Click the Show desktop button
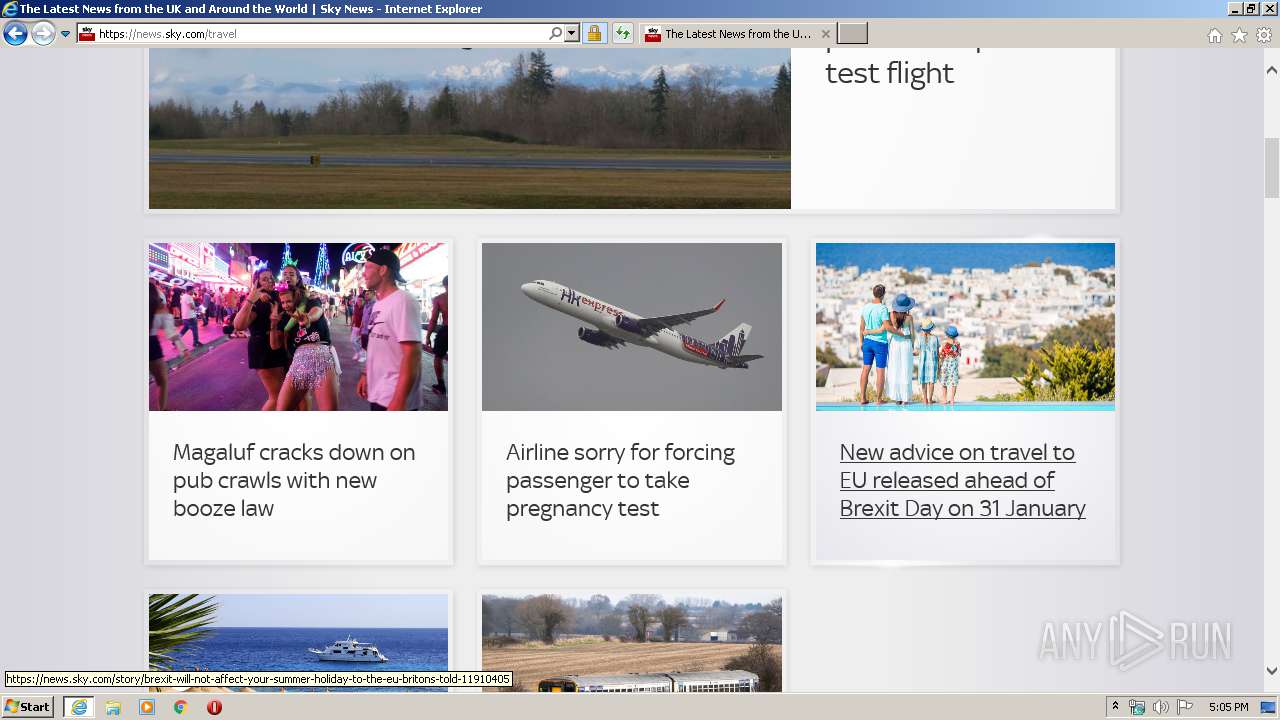Screen dimensions: 1280x720 [1269, 707]
